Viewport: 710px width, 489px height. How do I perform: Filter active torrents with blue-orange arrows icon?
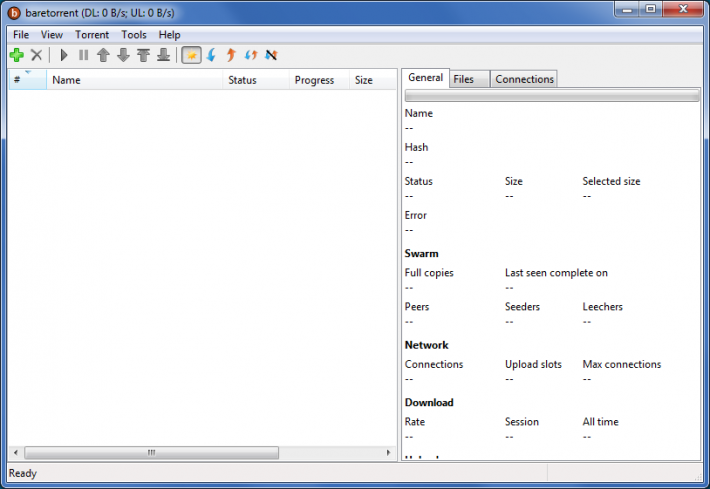(x=251, y=55)
